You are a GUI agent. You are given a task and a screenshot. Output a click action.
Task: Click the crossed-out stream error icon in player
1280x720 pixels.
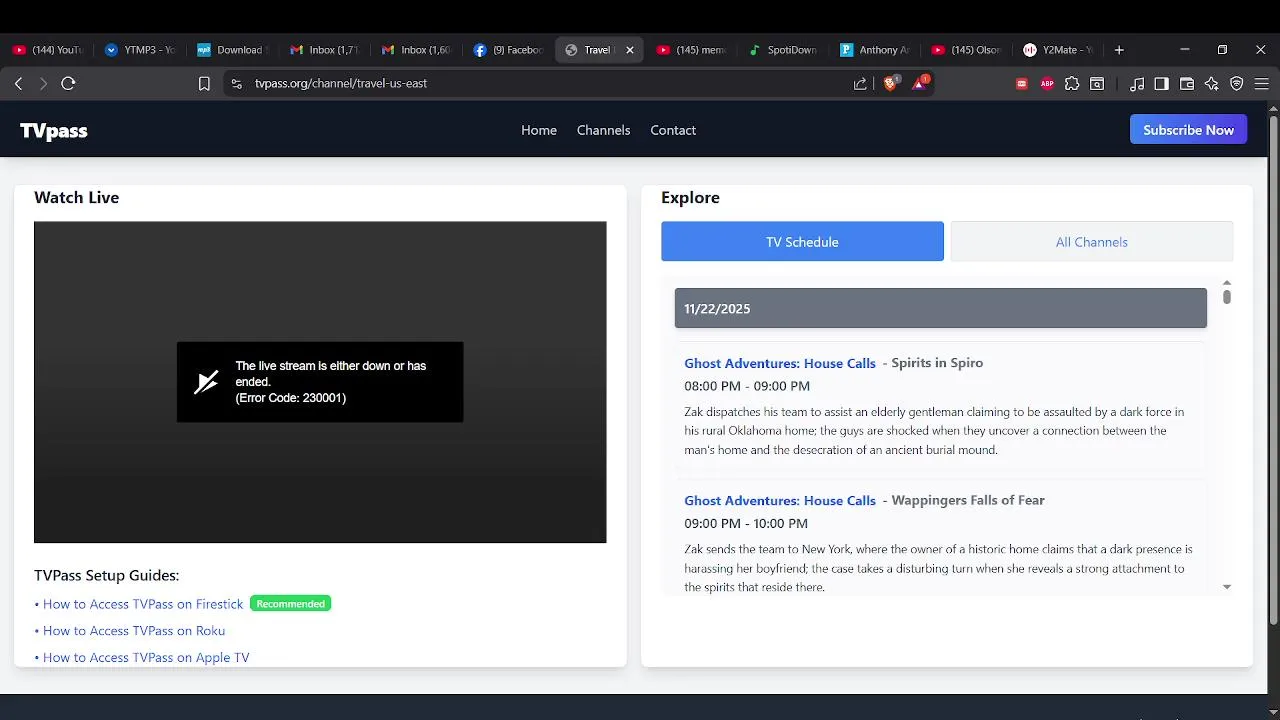click(206, 382)
